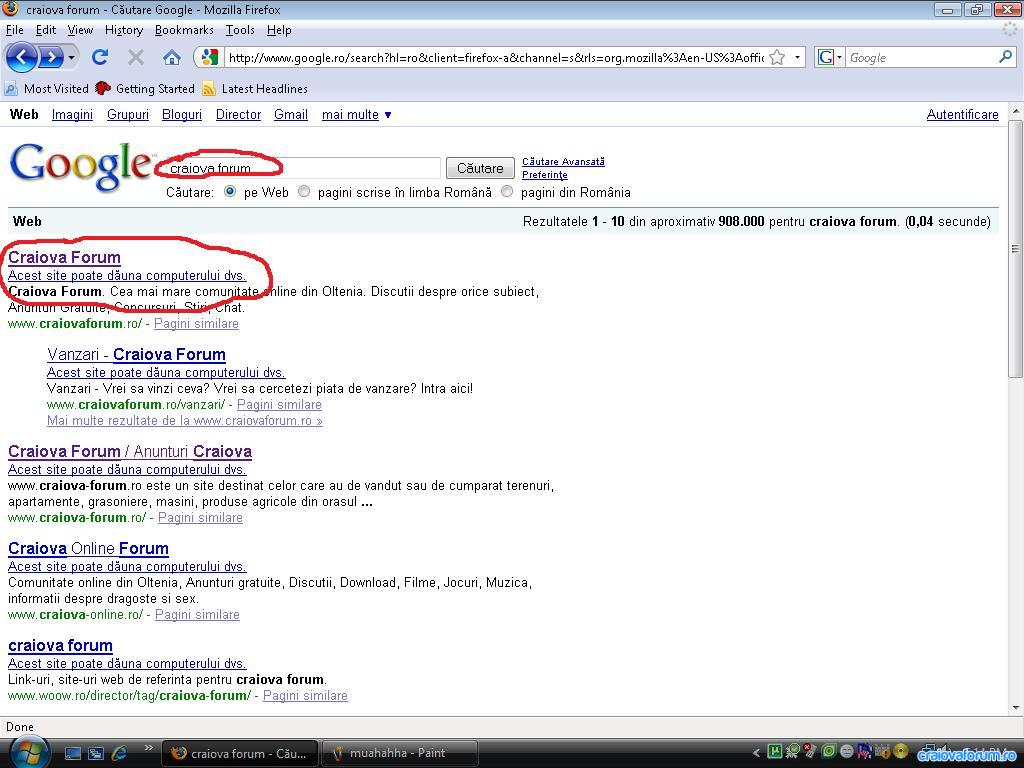1024x768 pixels.
Task: Open the search engine selector dropdown
Action: (x=830, y=57)
